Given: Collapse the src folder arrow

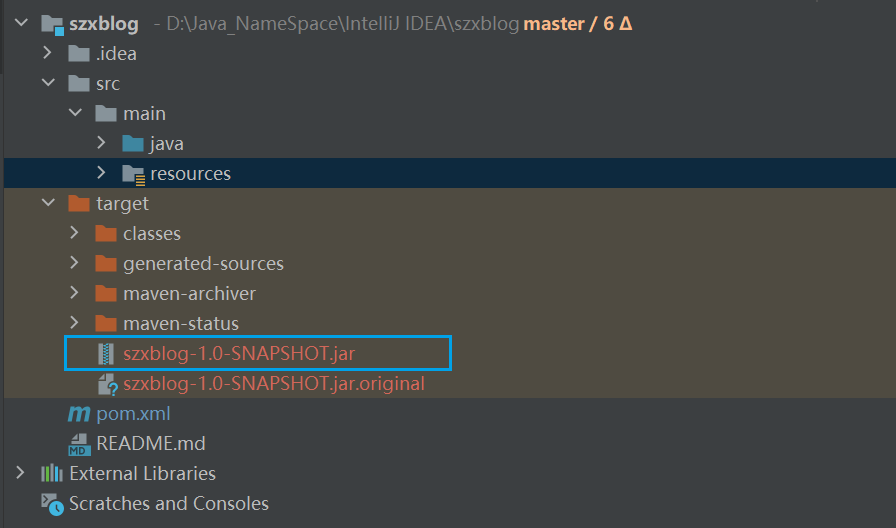Looking at the screenshot, I should [47, 83].
